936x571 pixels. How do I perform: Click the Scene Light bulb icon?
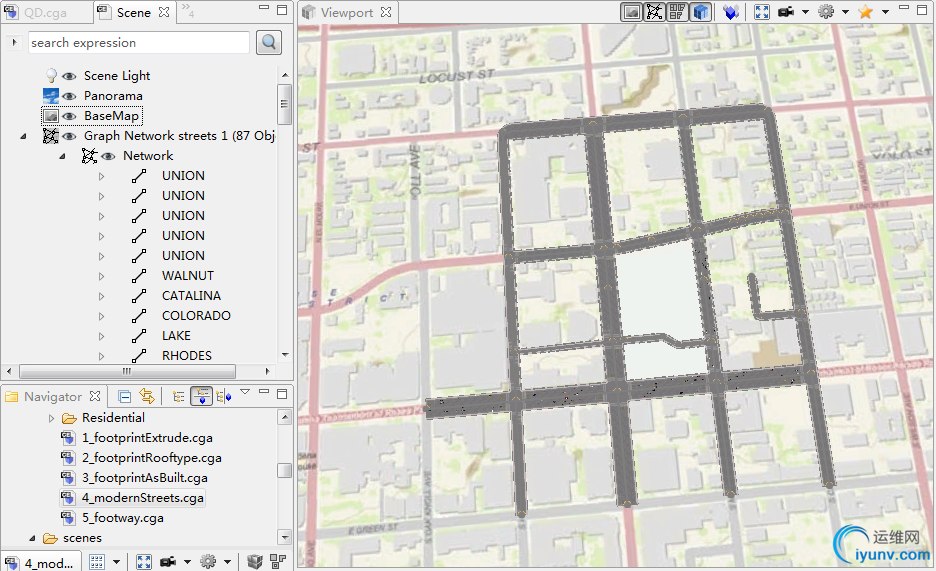pyautogui.click(x=51, y=76)
